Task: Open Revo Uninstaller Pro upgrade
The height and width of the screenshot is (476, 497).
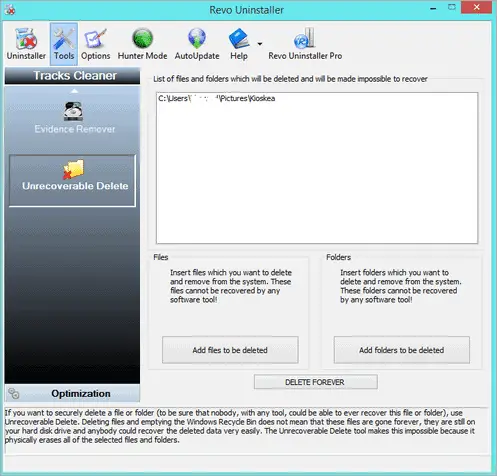Action: tap(305, 44)
